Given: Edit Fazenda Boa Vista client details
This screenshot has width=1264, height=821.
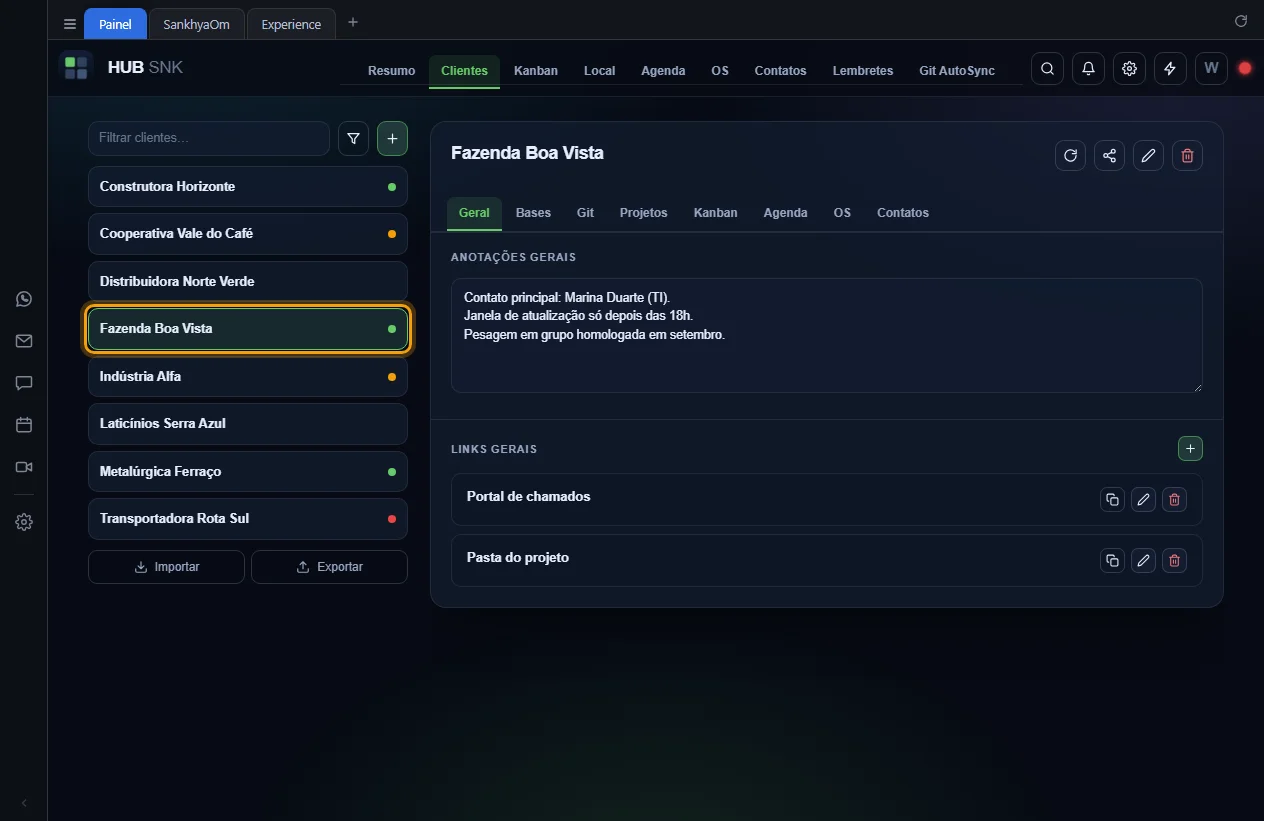Looking at the screenshot, I should [1148, 155].
